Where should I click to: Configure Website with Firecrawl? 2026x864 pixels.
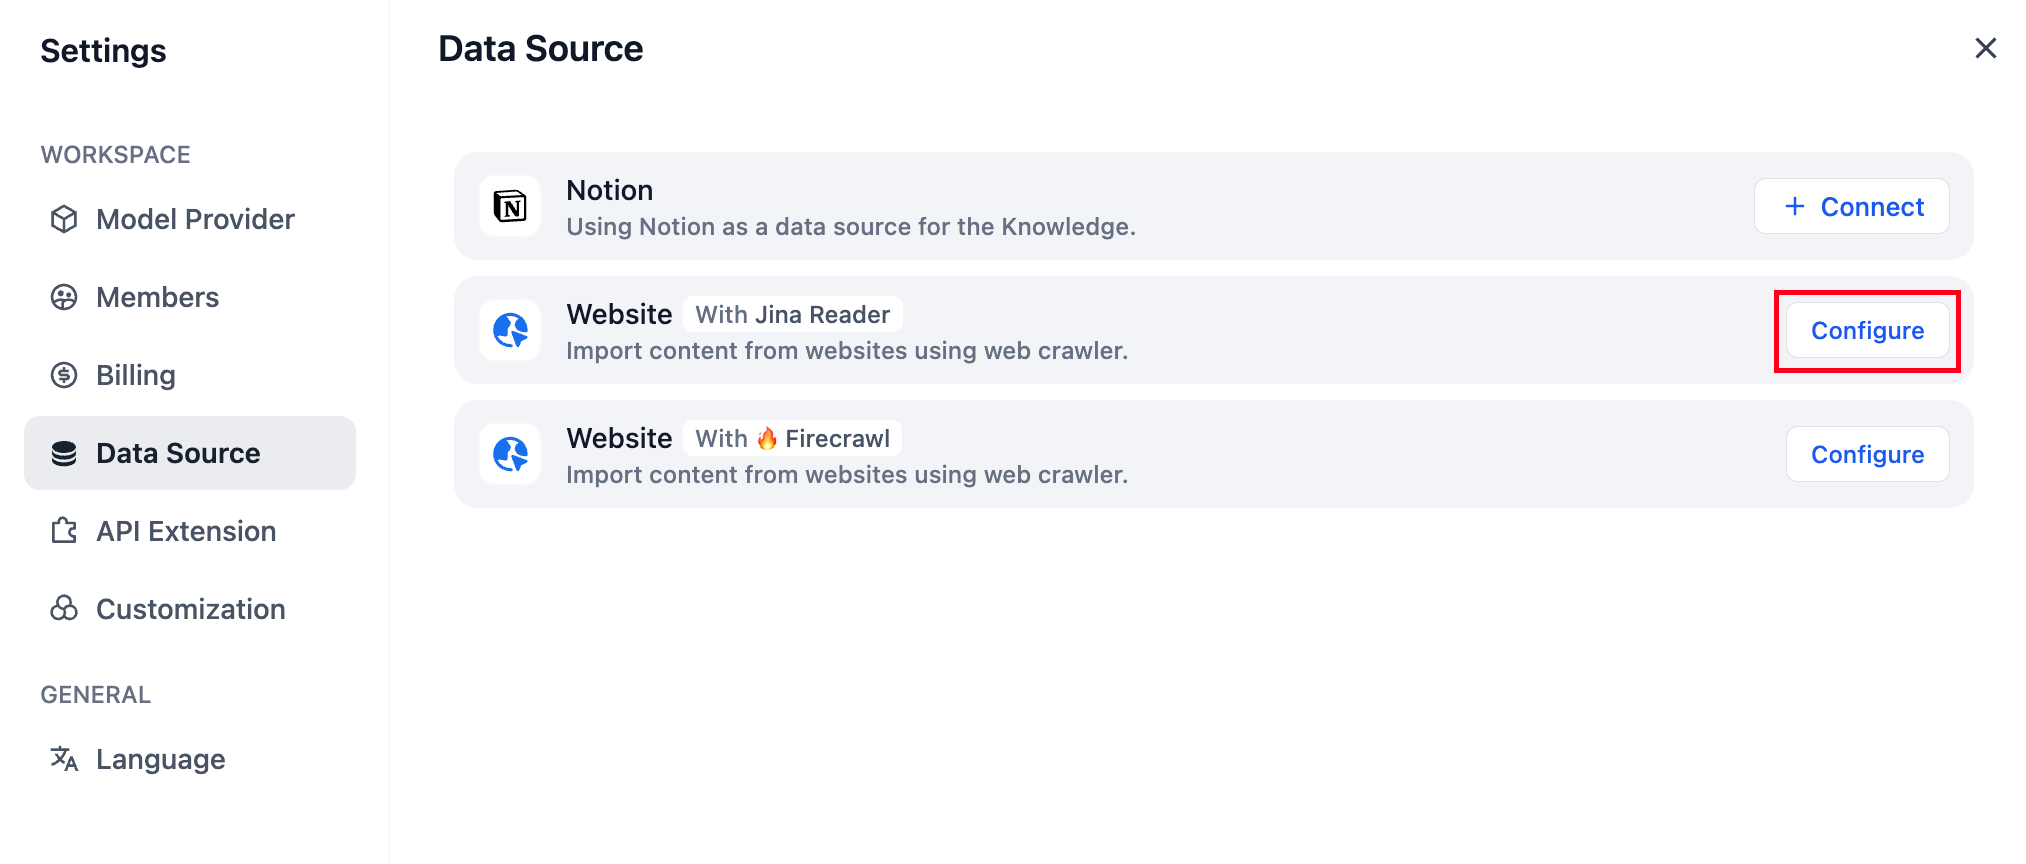1867,455
